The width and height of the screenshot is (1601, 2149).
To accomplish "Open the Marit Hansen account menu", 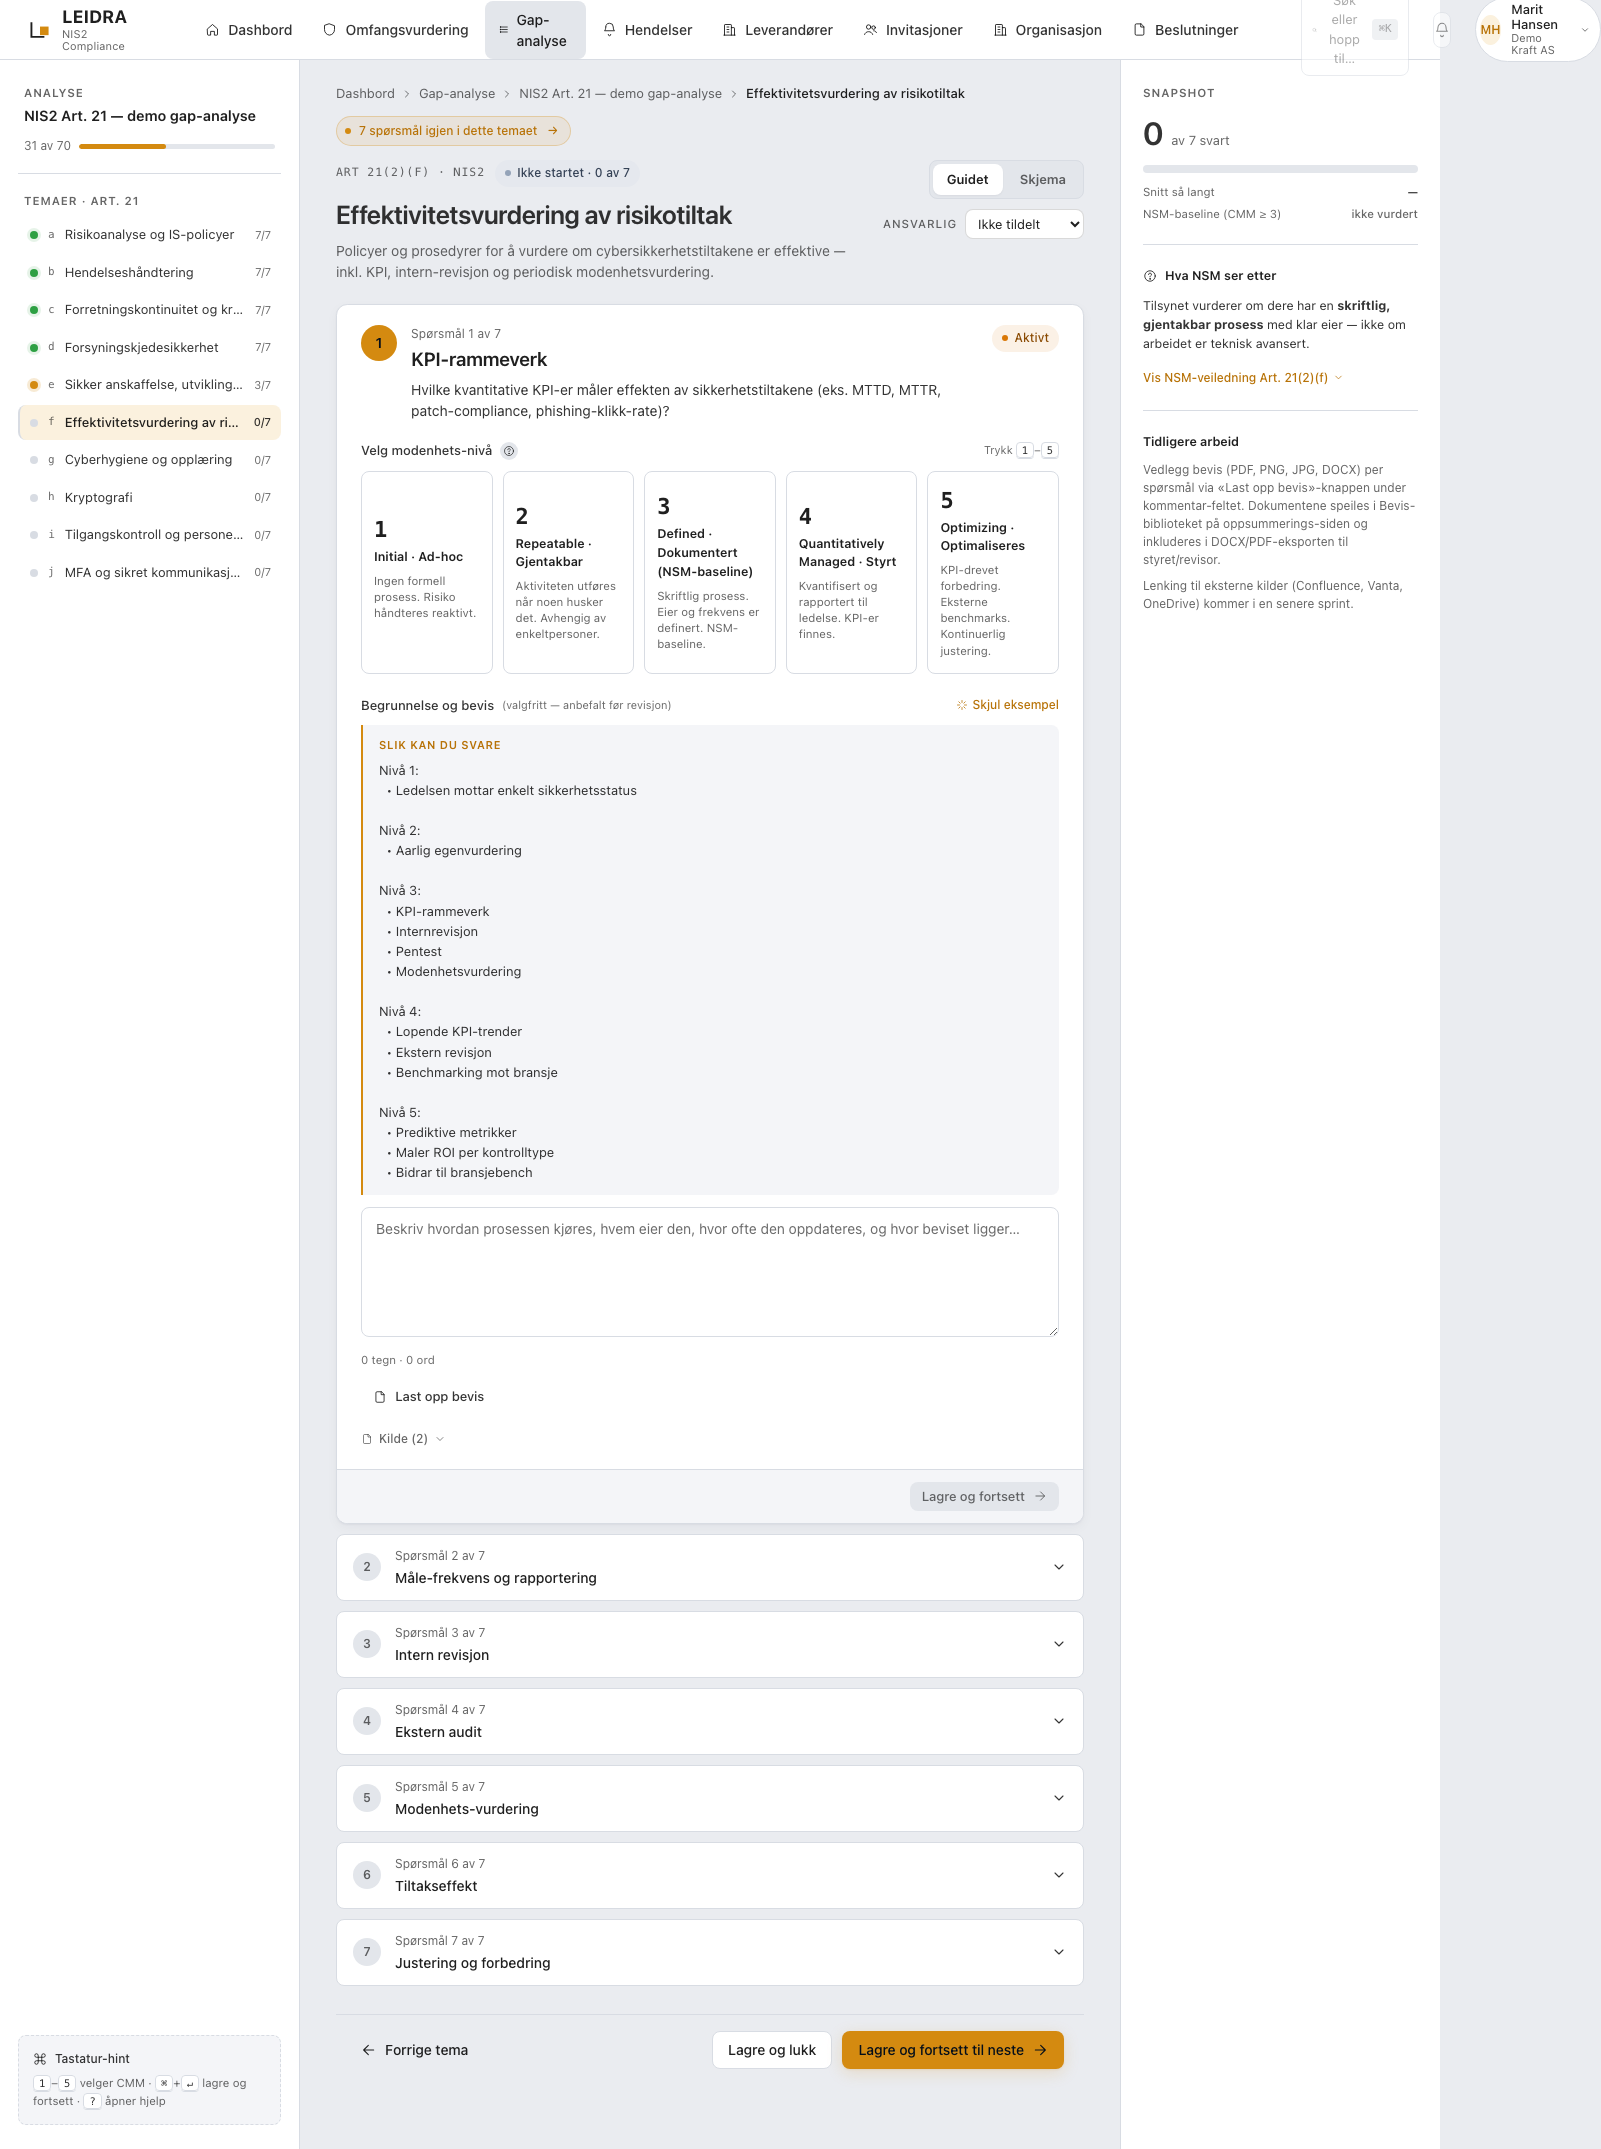I will [x=1537, y=30].
